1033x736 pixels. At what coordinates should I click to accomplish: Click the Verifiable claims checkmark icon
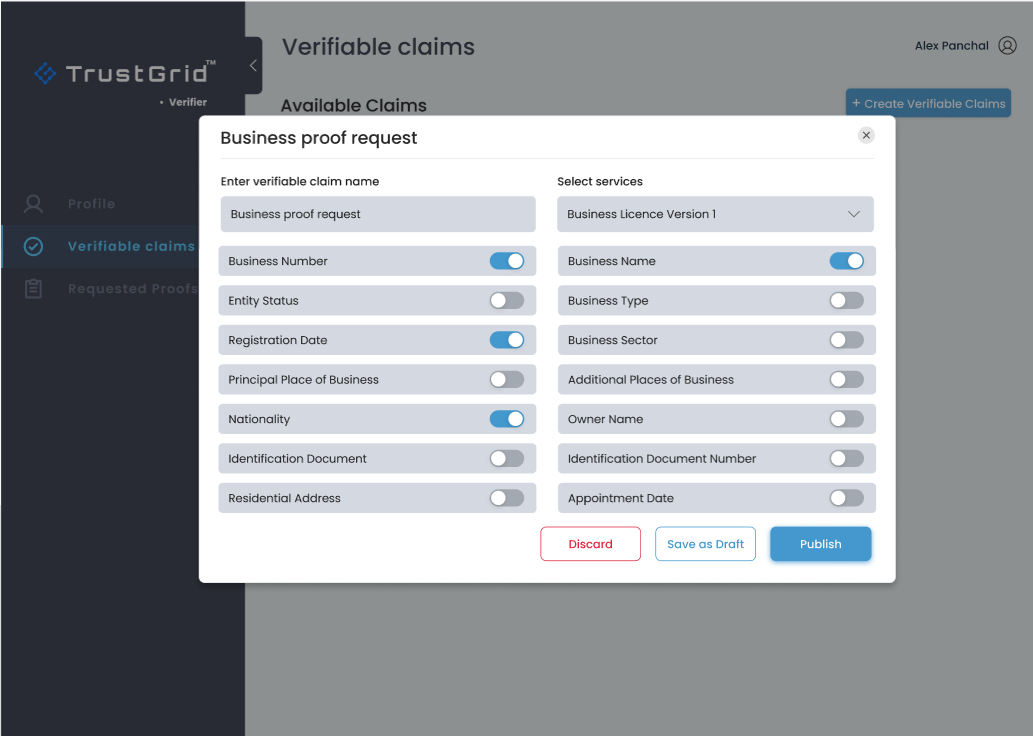[x=34, y=246]
